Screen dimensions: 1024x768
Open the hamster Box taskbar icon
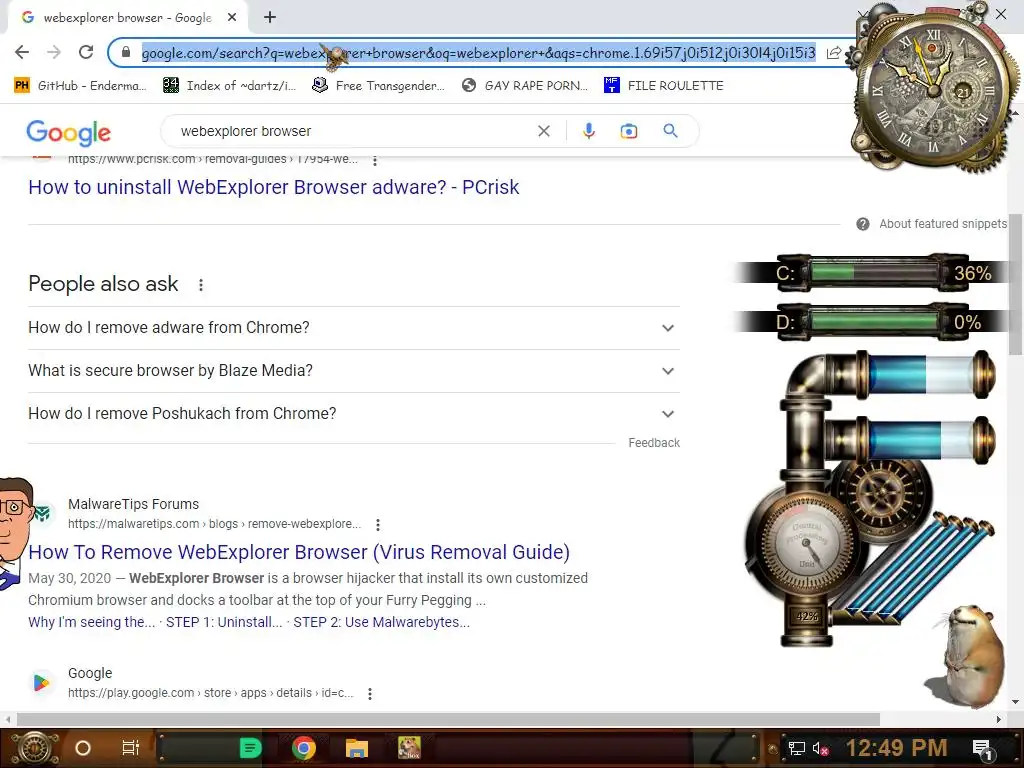pyautogui.click(x=409, y=748)
